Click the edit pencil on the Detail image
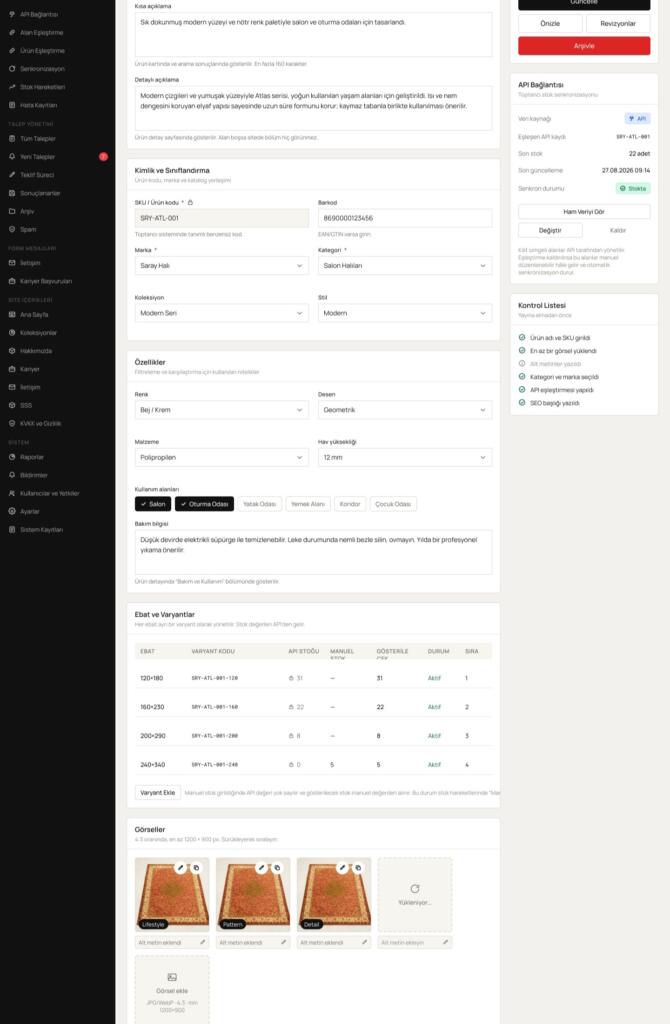This screenshot has height=1024, width=670. 343,868
